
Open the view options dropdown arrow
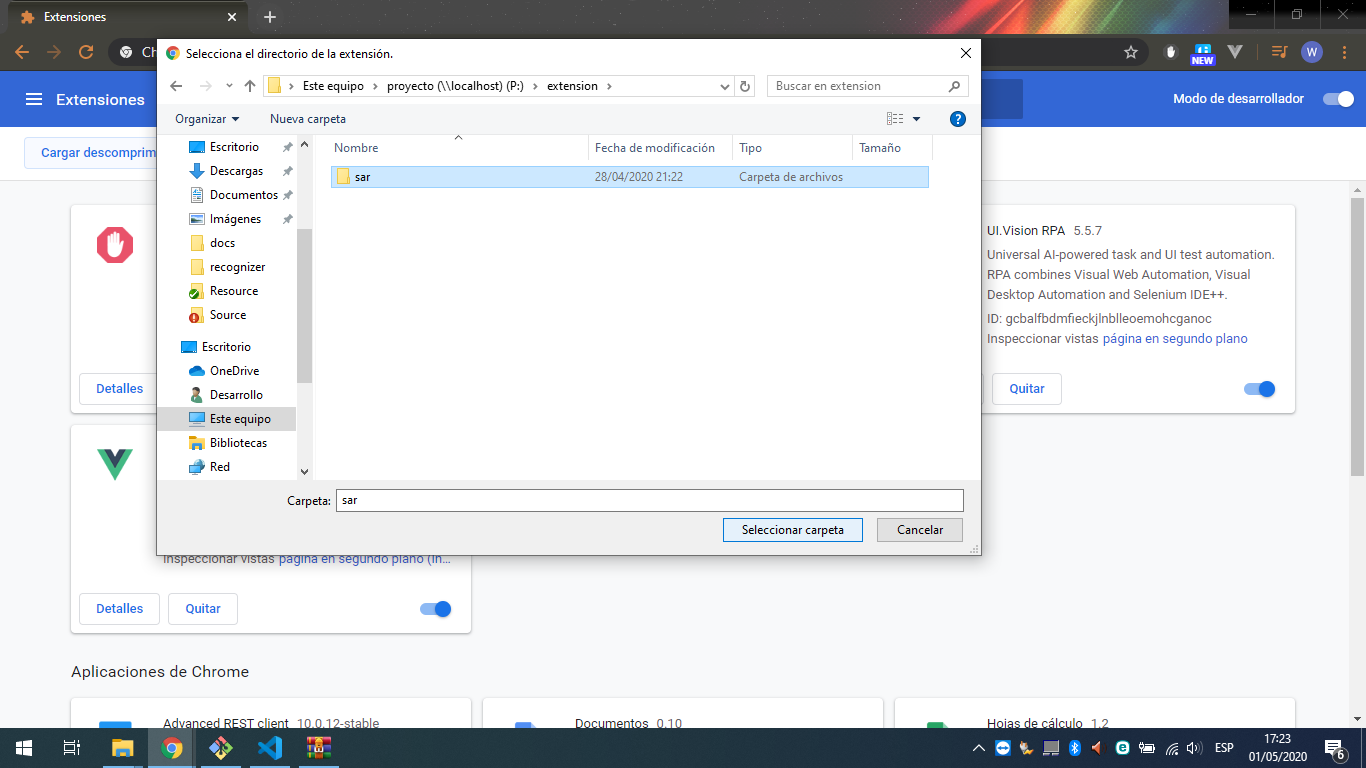pyautogui.click(x=916, y=119)
